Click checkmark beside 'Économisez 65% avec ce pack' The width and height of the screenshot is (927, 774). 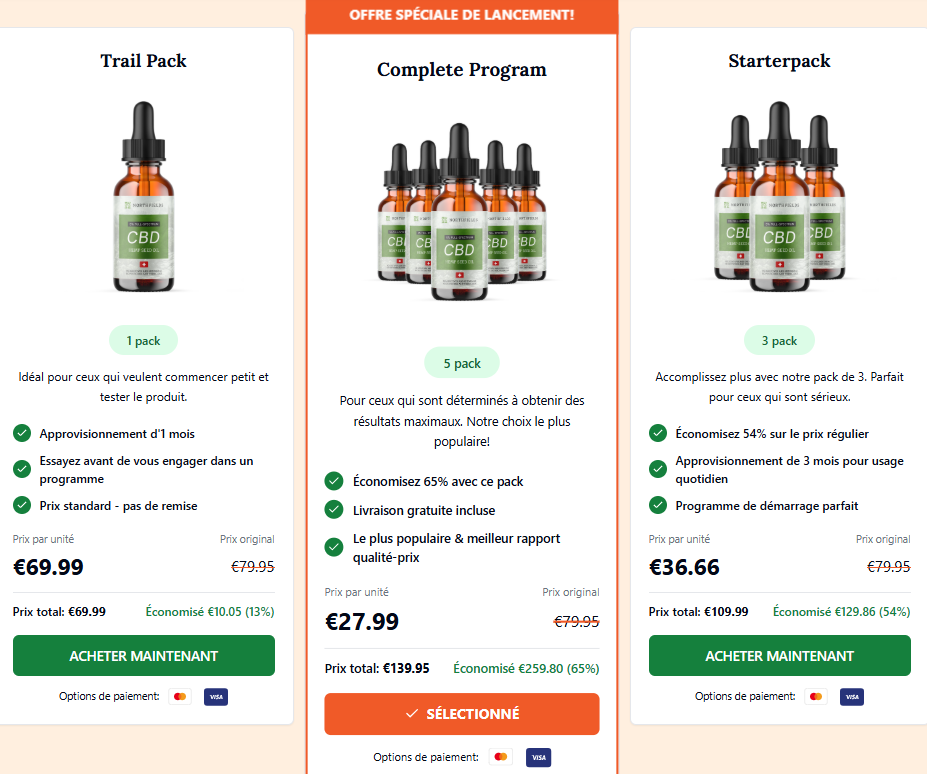334,481
